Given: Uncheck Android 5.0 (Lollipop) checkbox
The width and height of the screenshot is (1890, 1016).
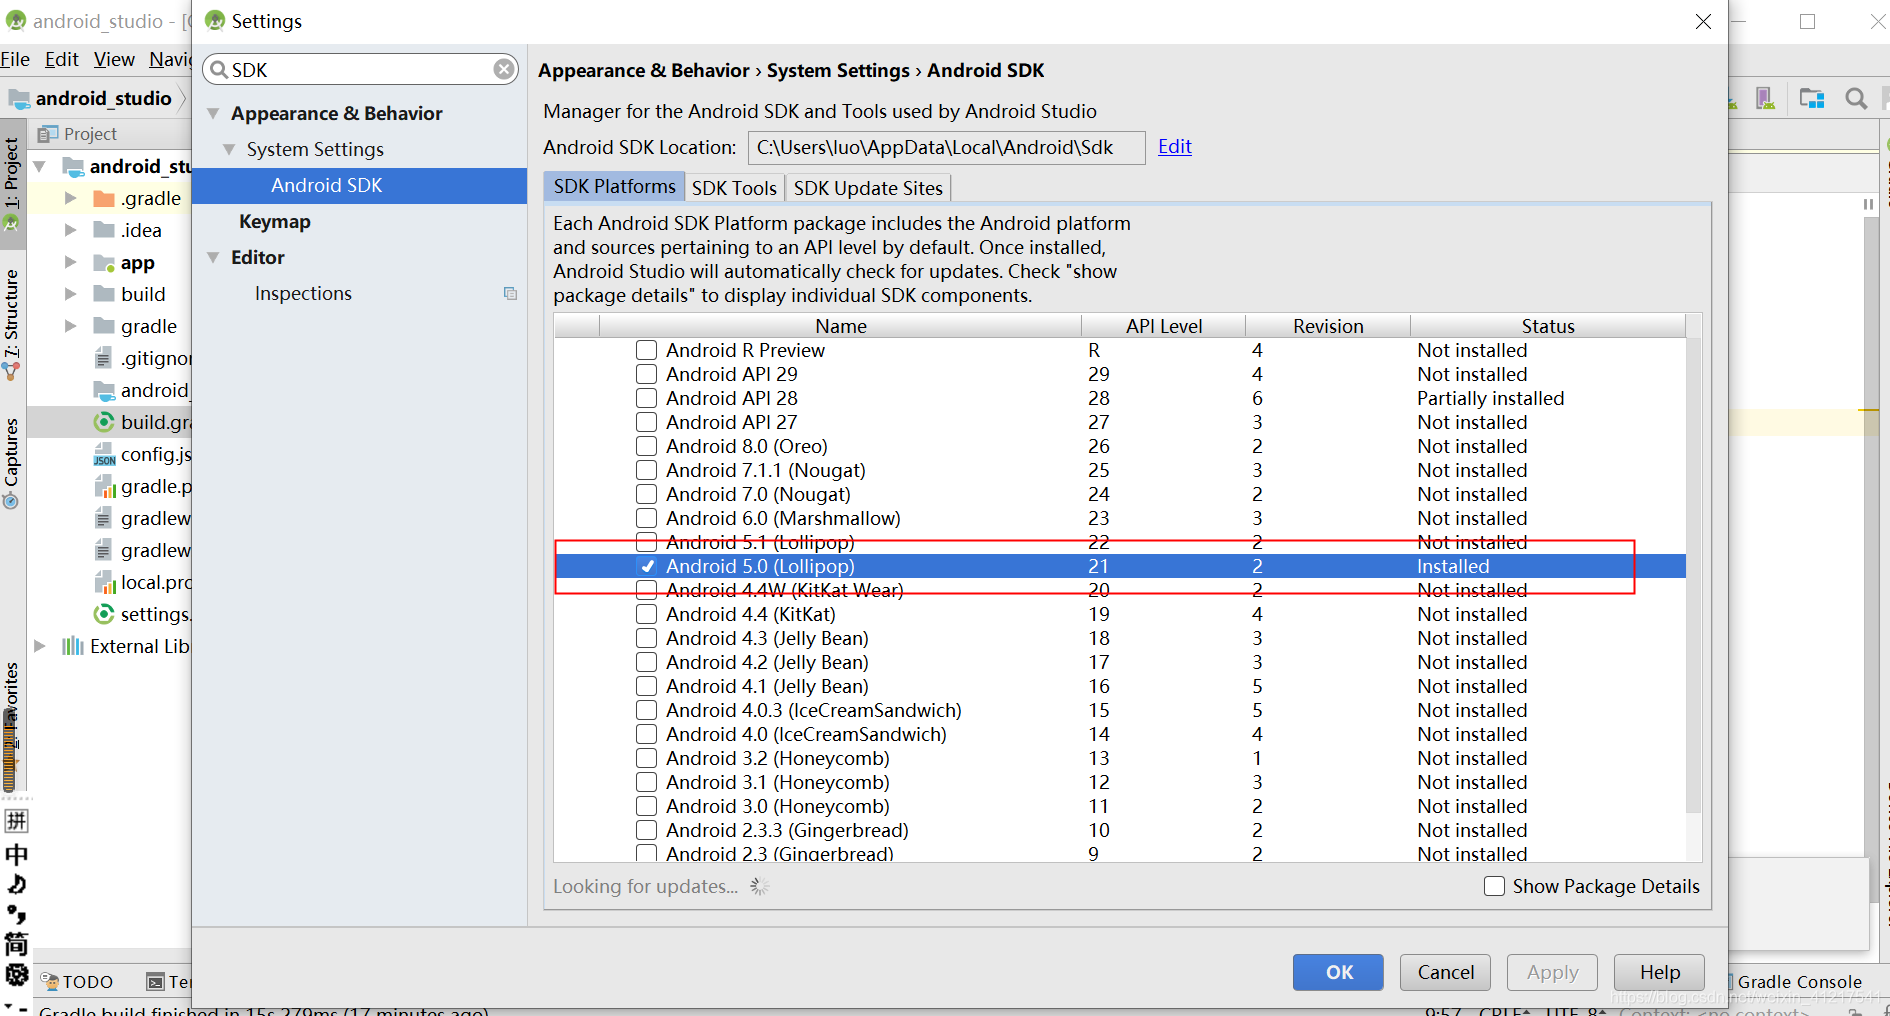Looking at the screenshot, I should [647, 566].
